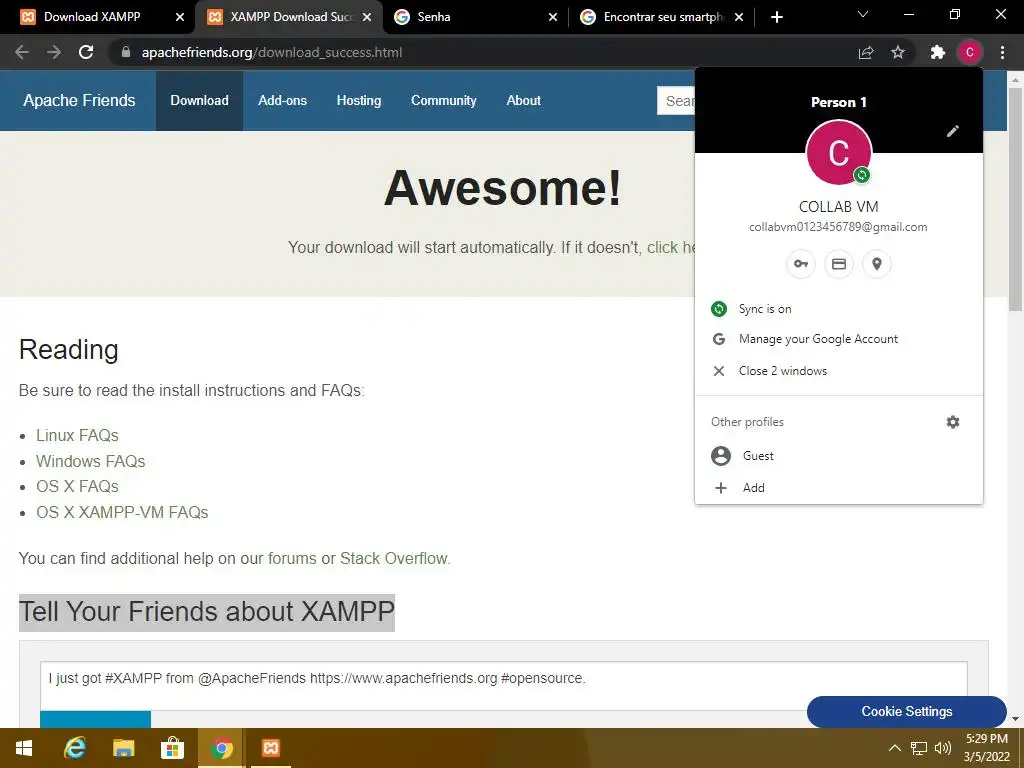Share this page icon
Image resolution: width=1024 pixels, height=768 pixels.
(866, 52)
